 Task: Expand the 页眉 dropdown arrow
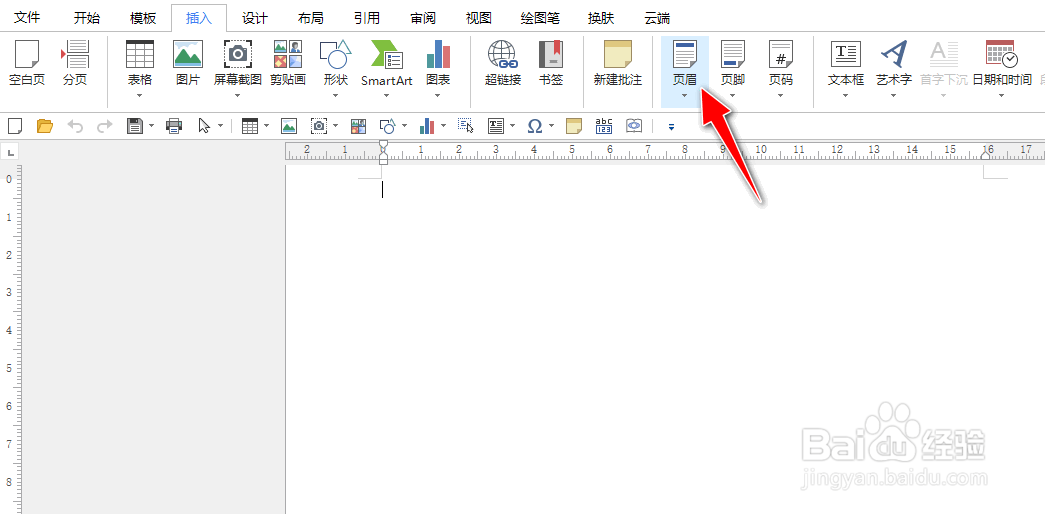[684, 95]
